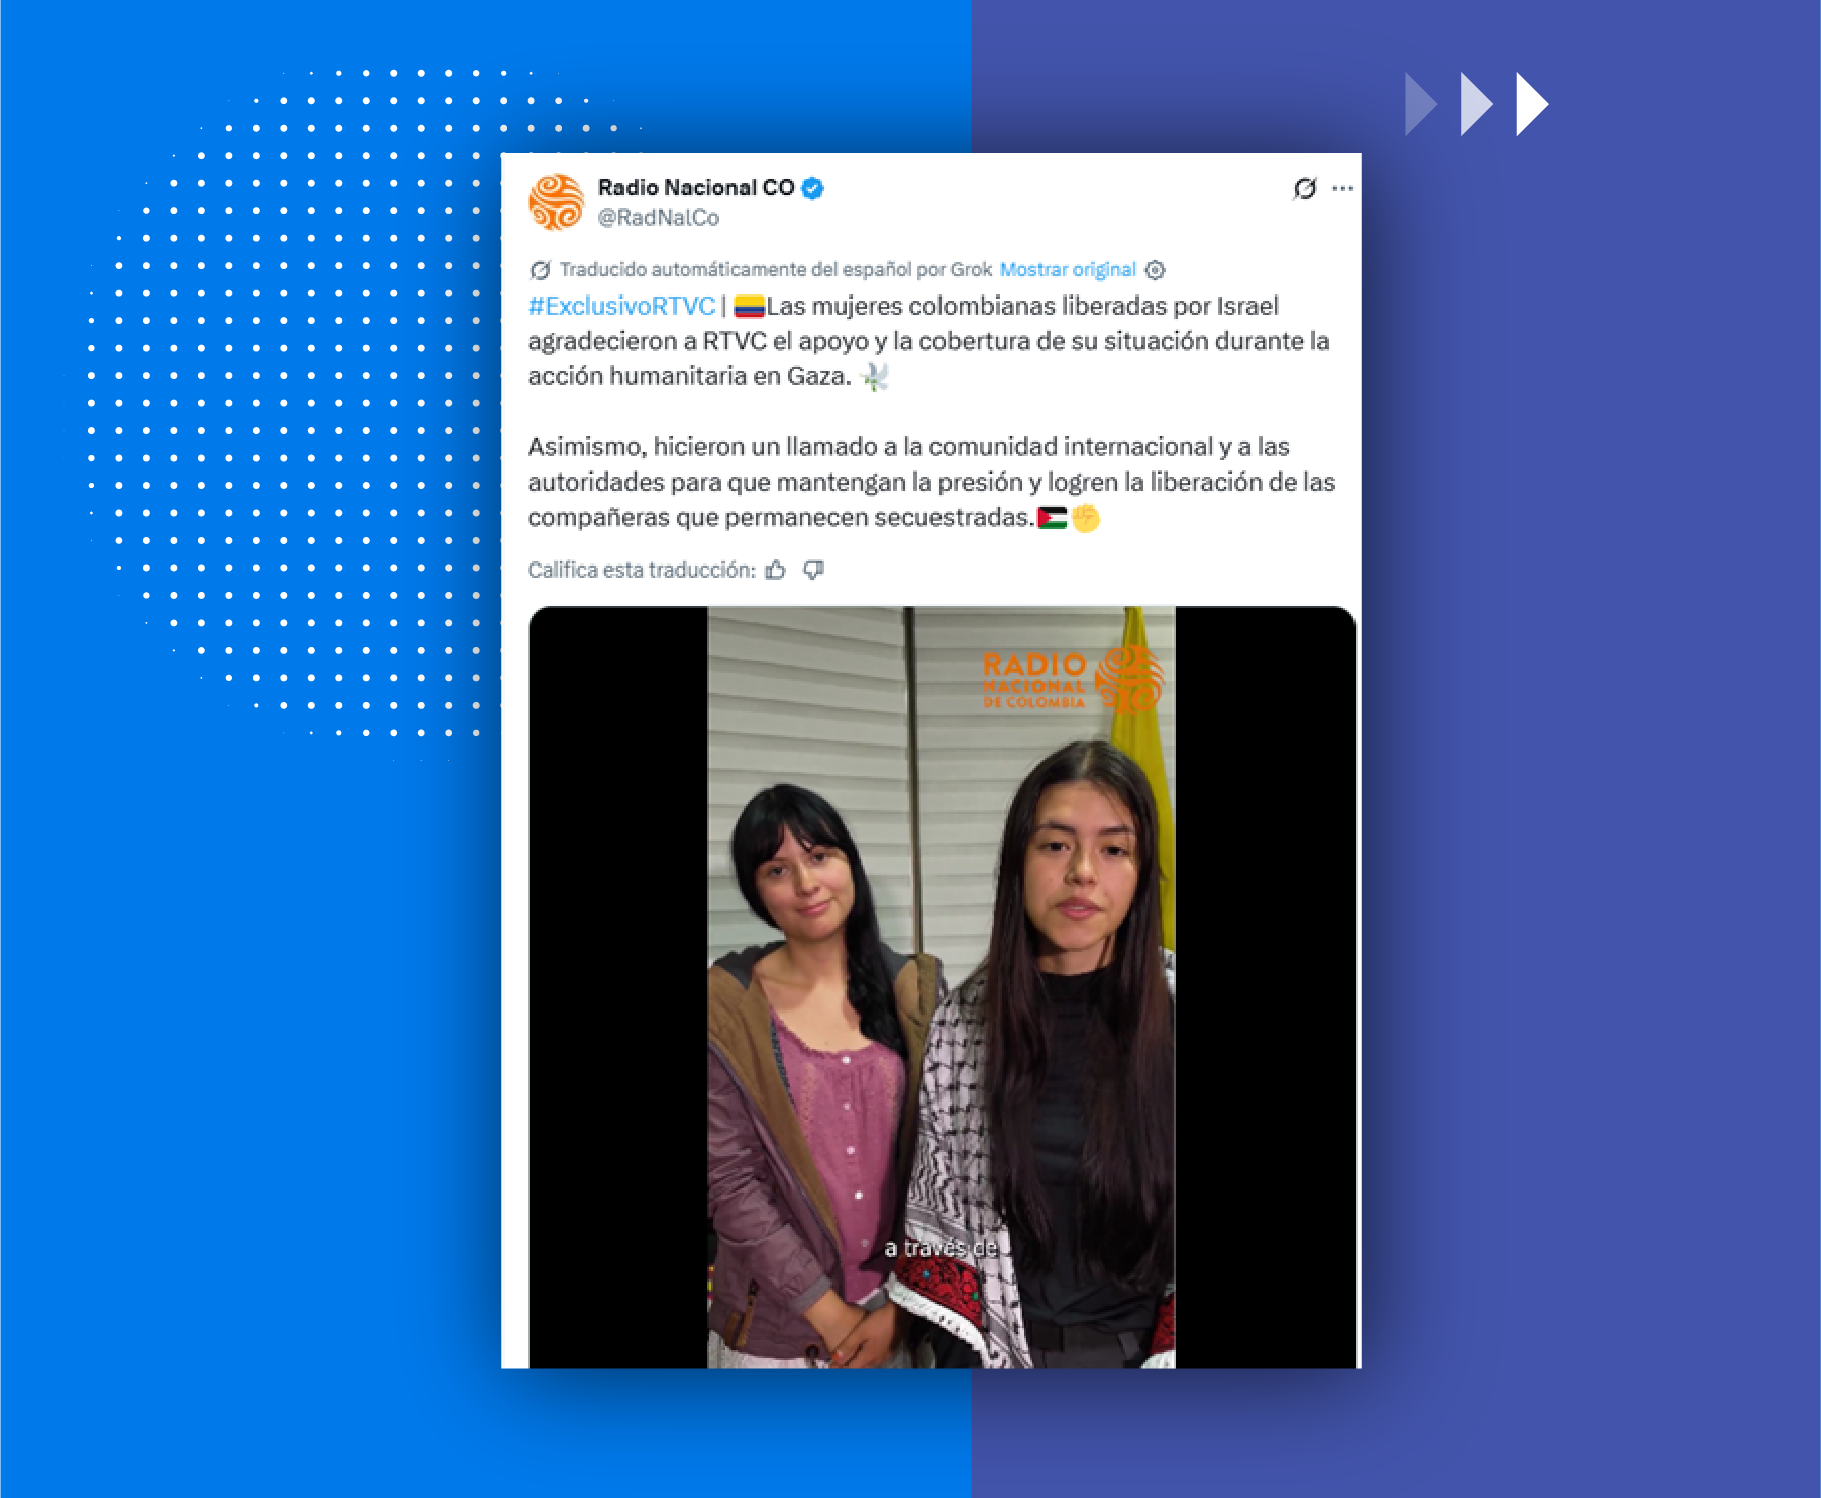The height and width of the screenshot is (1498, 1821).
Task: Open the Grok icon in tweet header
Action: [1304, 188]
